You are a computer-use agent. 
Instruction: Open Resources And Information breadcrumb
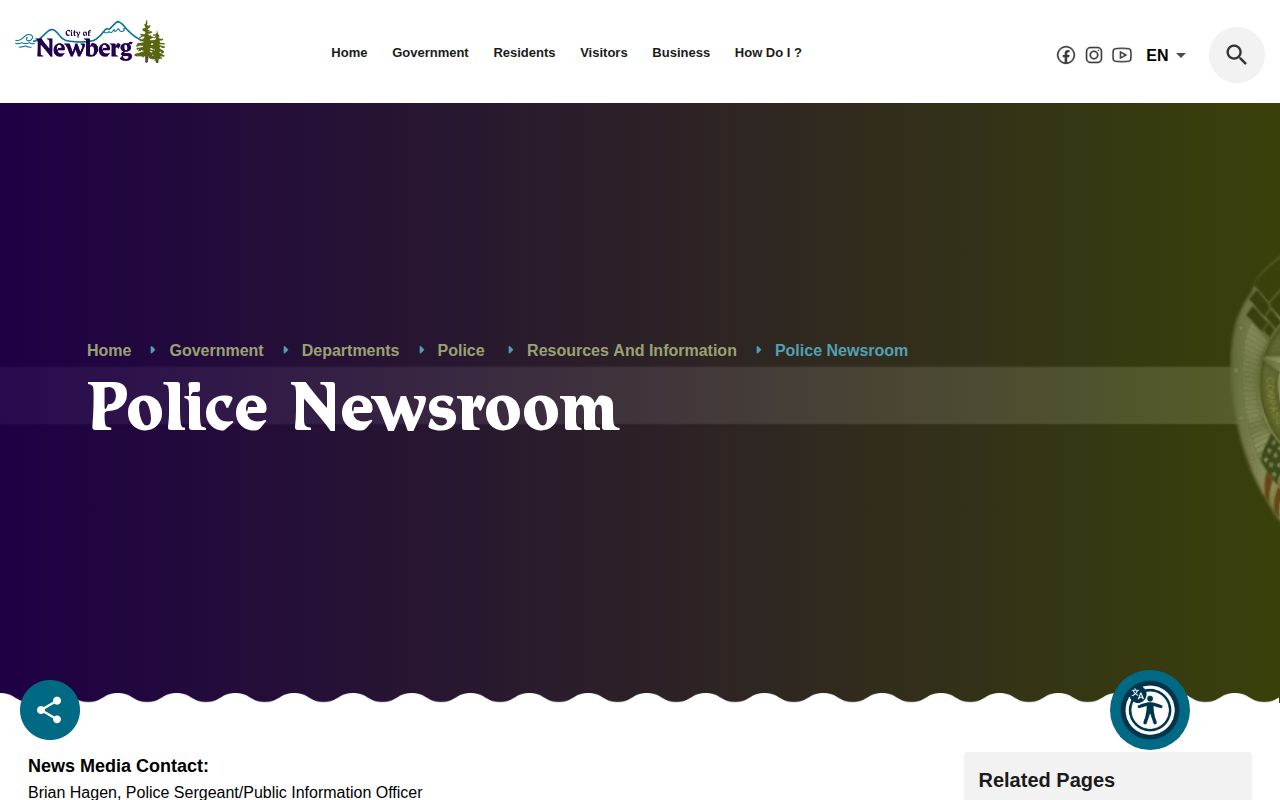[632, 350]
